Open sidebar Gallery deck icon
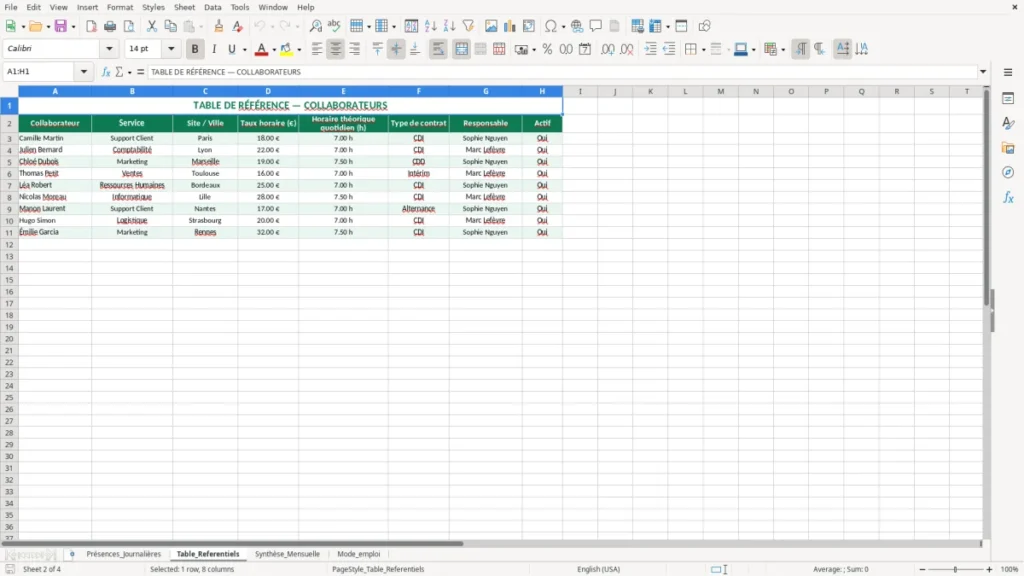Screen dimensions: 1024x576 point(1008,148)
